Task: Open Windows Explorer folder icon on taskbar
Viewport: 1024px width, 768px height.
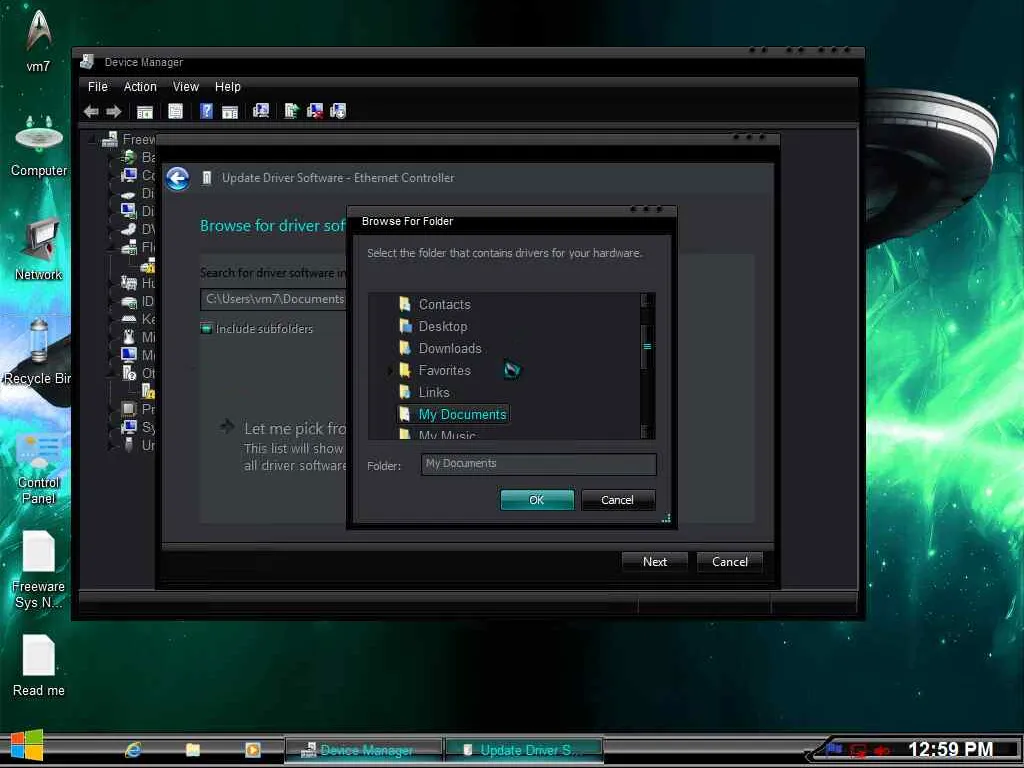Action: tap(193, 750)
